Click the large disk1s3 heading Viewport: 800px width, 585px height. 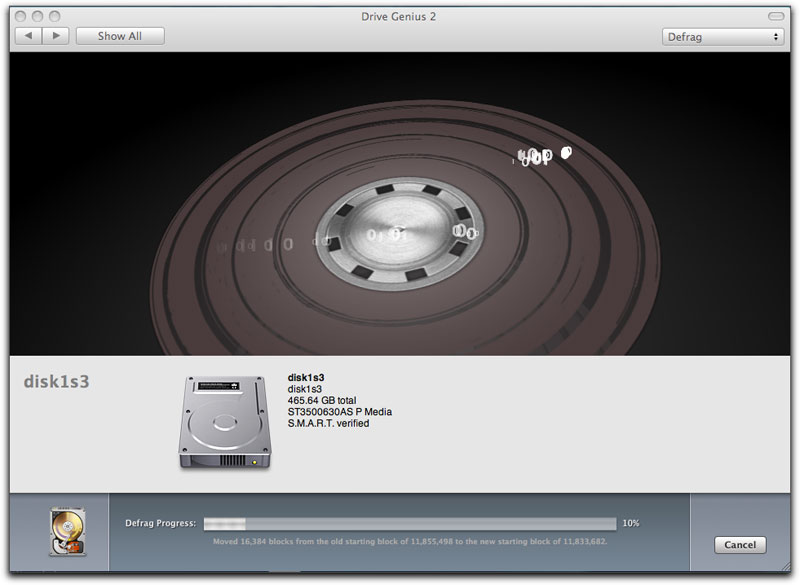point(56,381)
